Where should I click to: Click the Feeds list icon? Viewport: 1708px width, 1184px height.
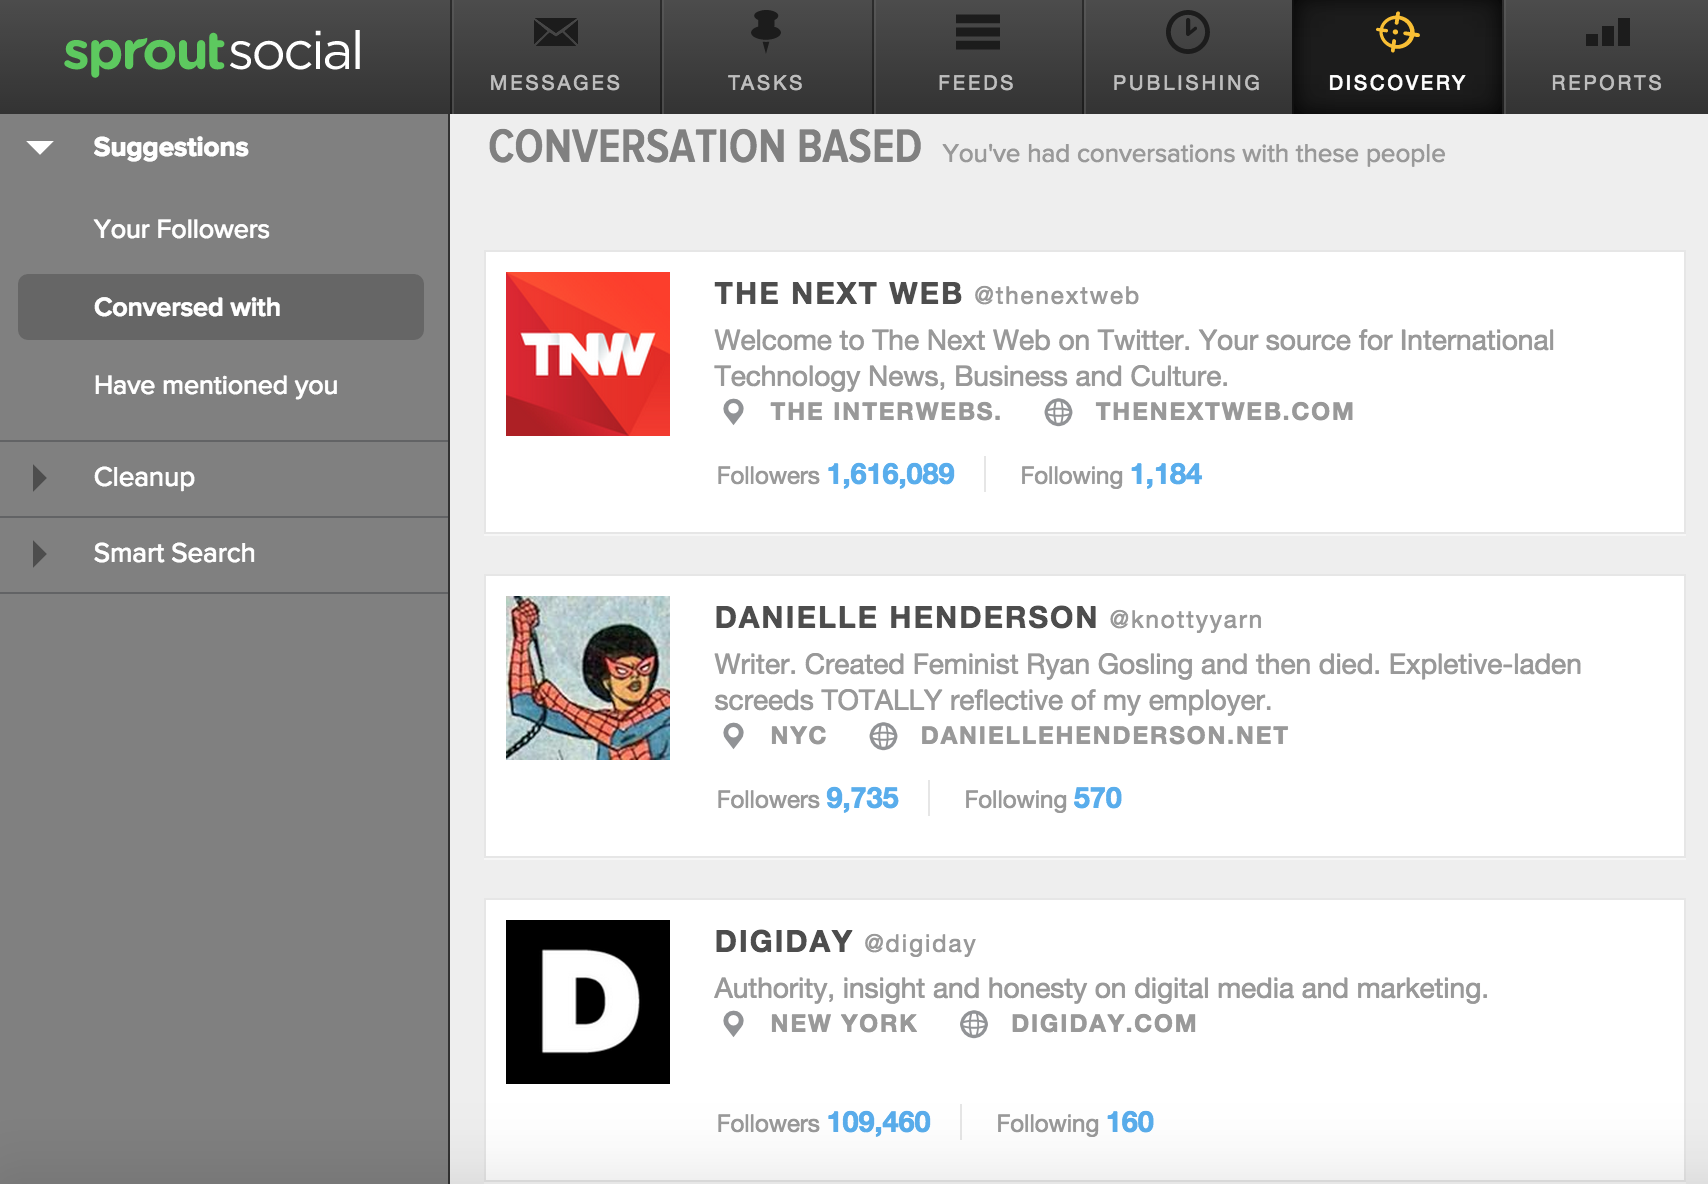[977, 32]
